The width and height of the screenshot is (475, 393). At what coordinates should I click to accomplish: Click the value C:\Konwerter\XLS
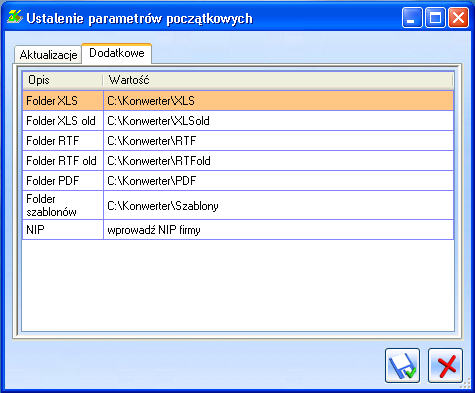(x=279, y=101)
